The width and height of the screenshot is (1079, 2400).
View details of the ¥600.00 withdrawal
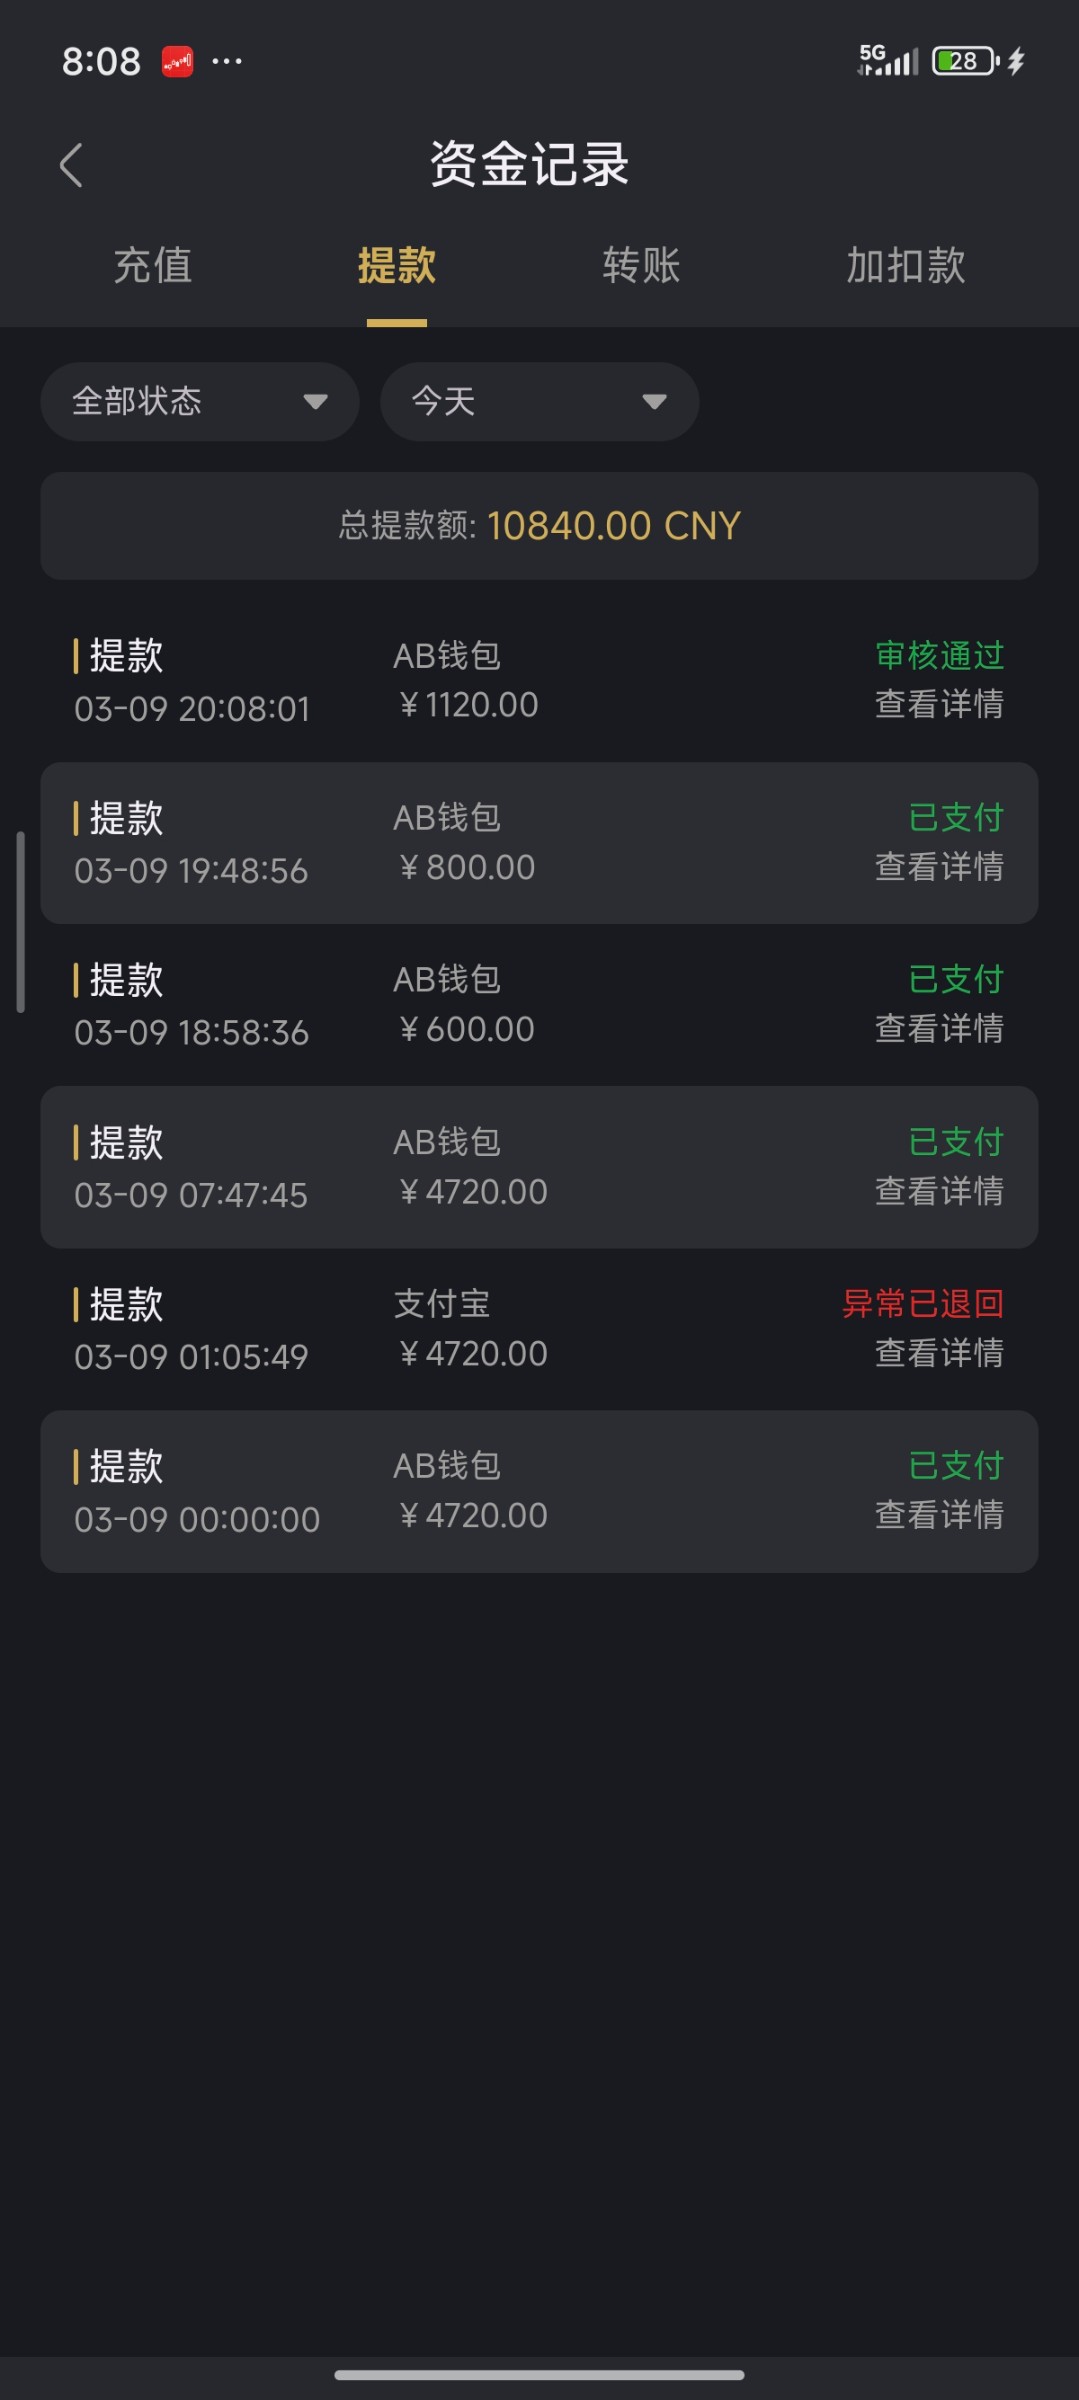point(939,1029)
